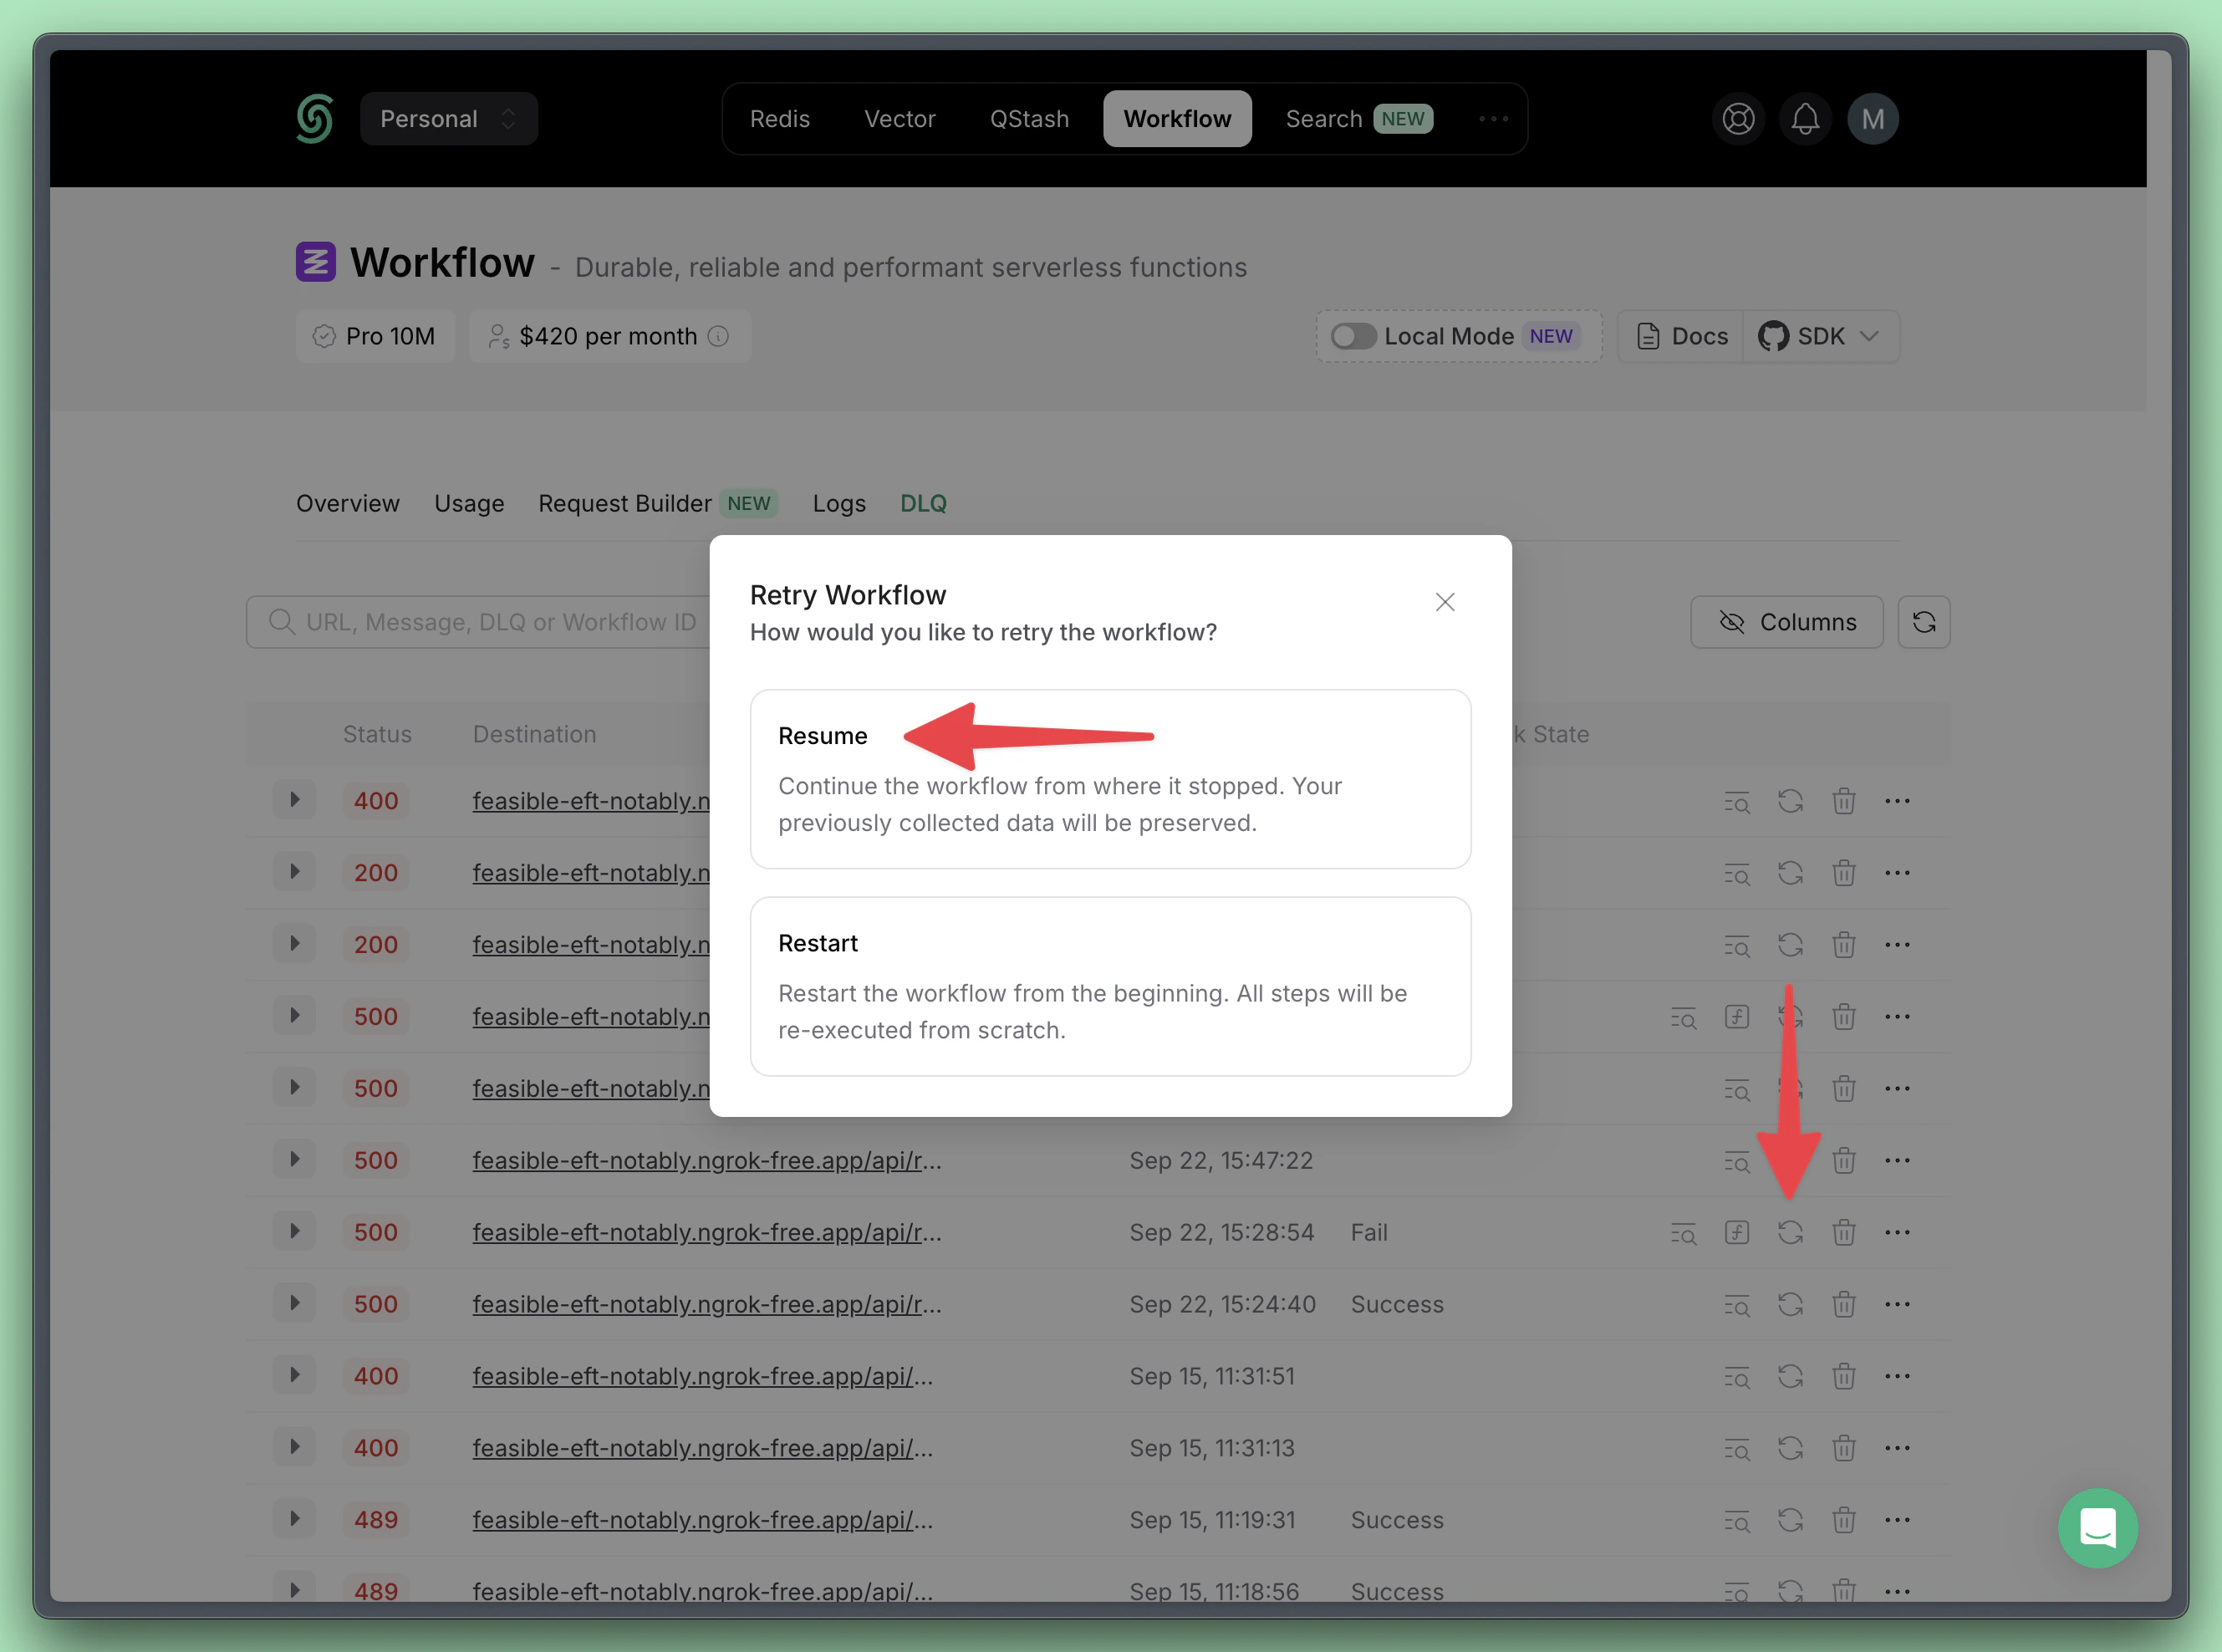Switch to the Logs tab

coord(838,503)
